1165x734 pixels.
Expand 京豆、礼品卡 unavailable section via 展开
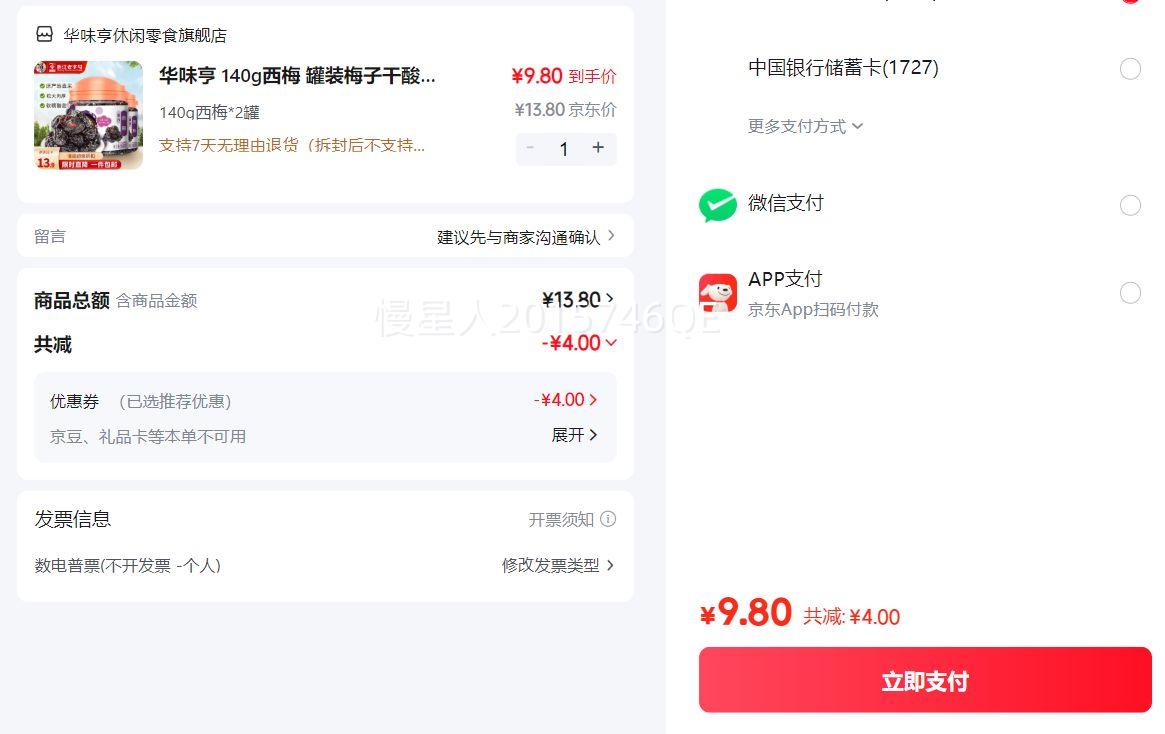[575, 435]
